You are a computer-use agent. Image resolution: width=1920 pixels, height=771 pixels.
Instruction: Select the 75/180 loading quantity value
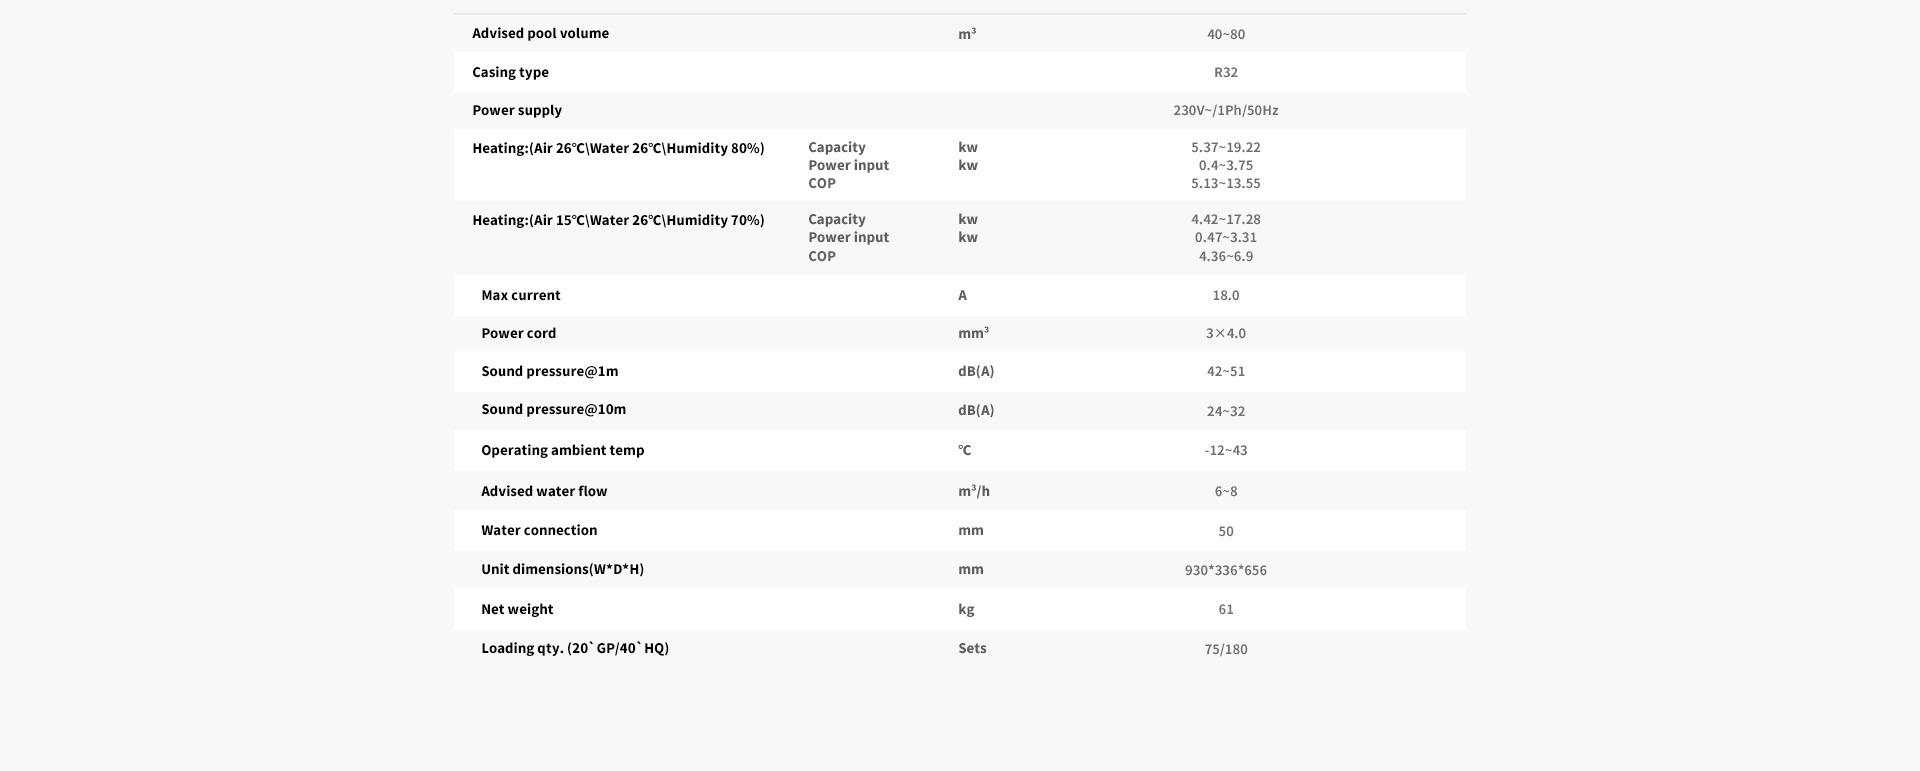pos(1225,649)
